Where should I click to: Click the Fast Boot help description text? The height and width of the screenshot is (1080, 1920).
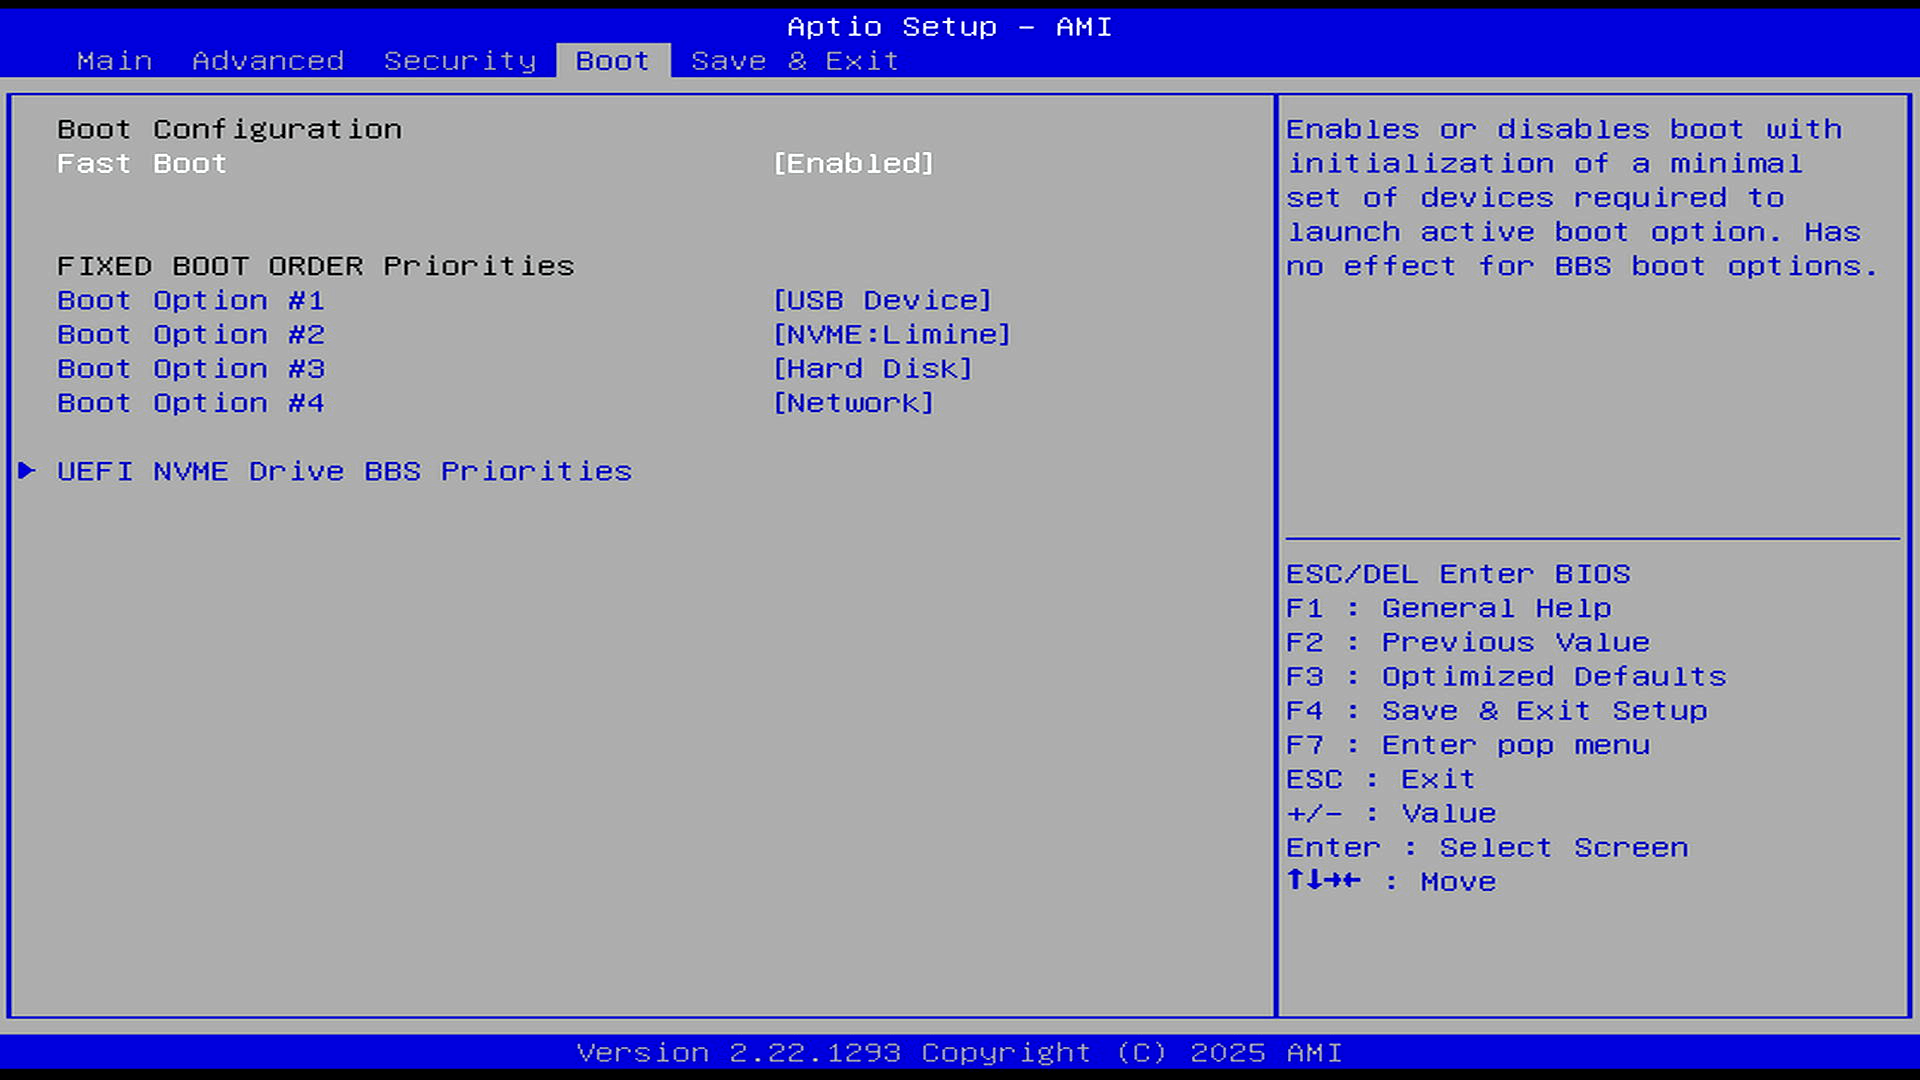(1583, 198)
